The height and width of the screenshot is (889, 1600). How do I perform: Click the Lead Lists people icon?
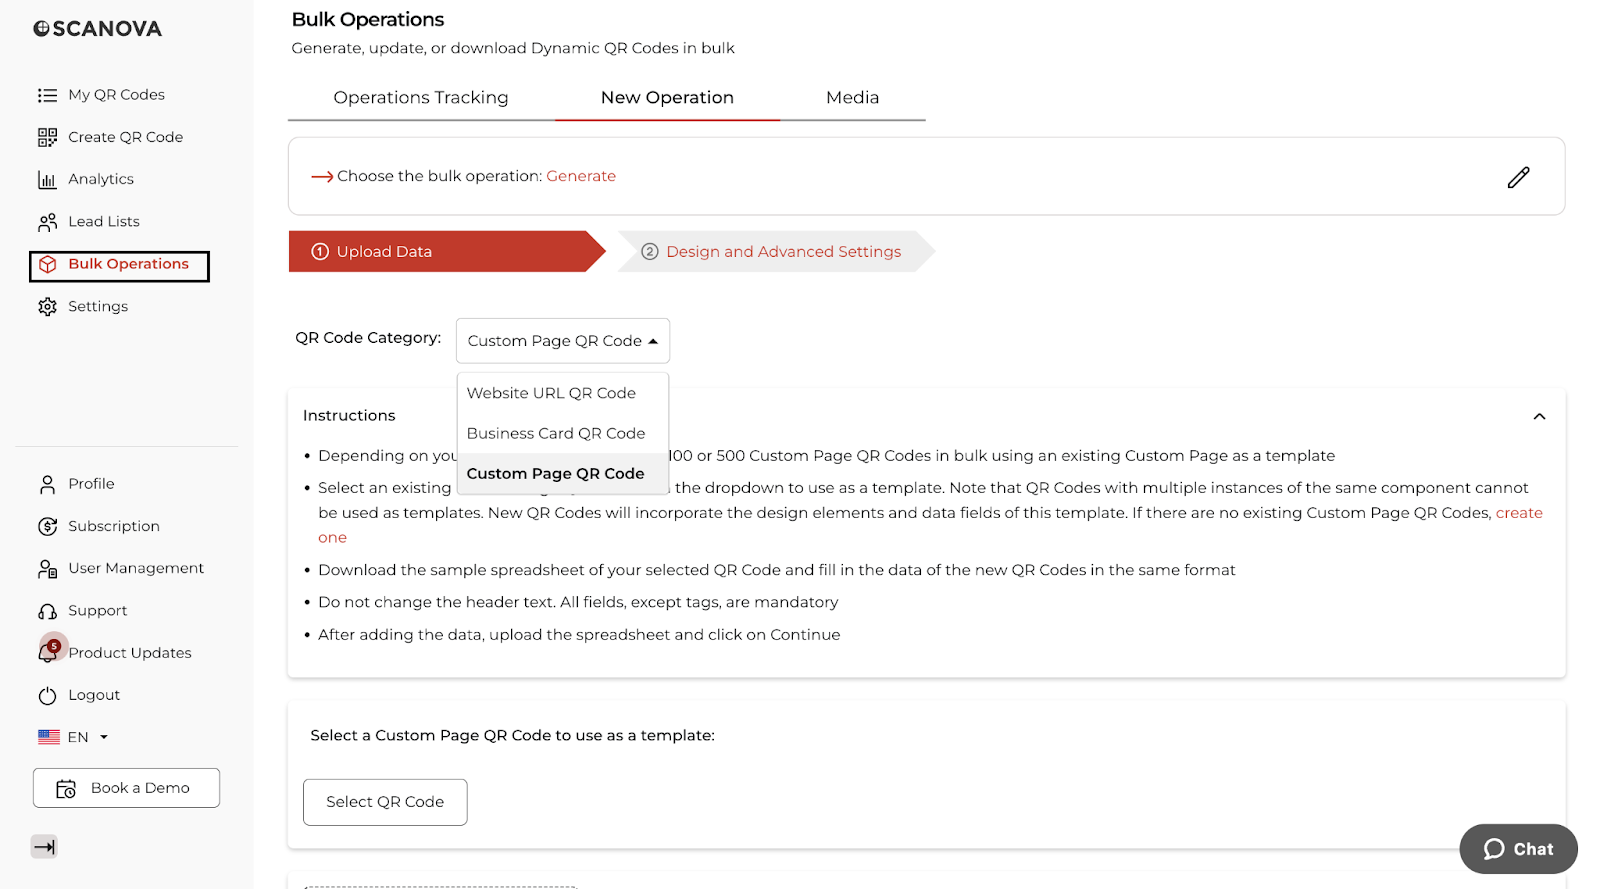47,222
